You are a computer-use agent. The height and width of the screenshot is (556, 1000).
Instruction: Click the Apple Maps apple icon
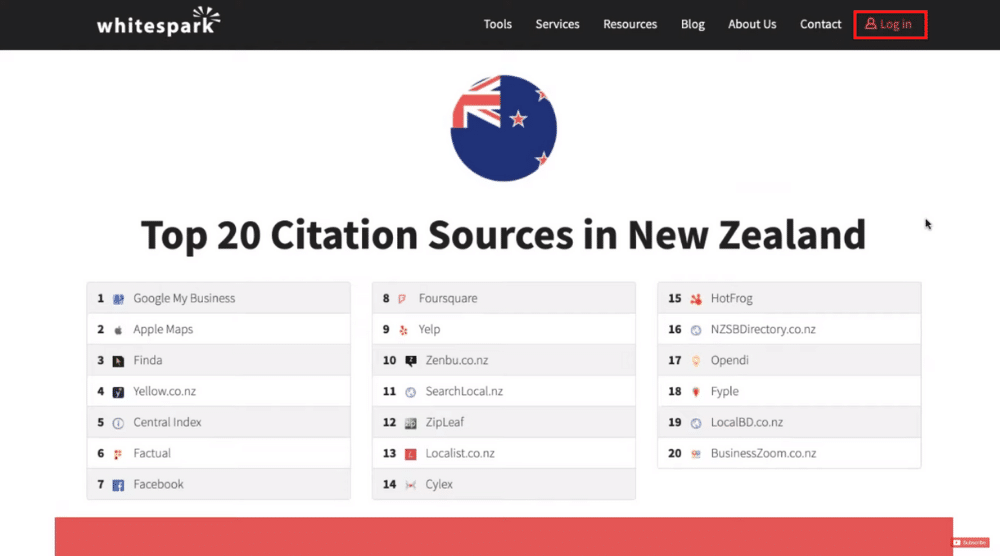point(118,330)
